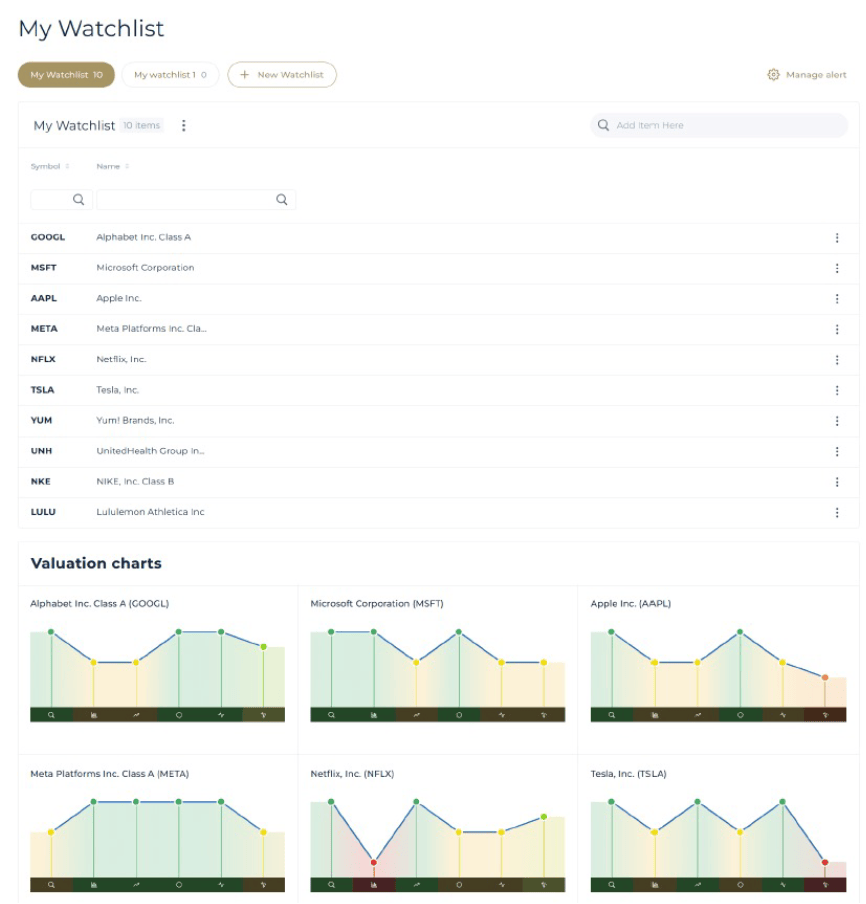Click the circle icon under the MSFT chart

tap(459, 715)
